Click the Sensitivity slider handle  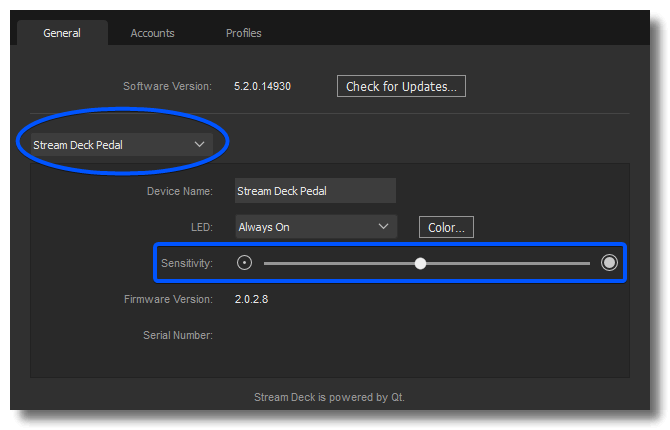(420, 263)
